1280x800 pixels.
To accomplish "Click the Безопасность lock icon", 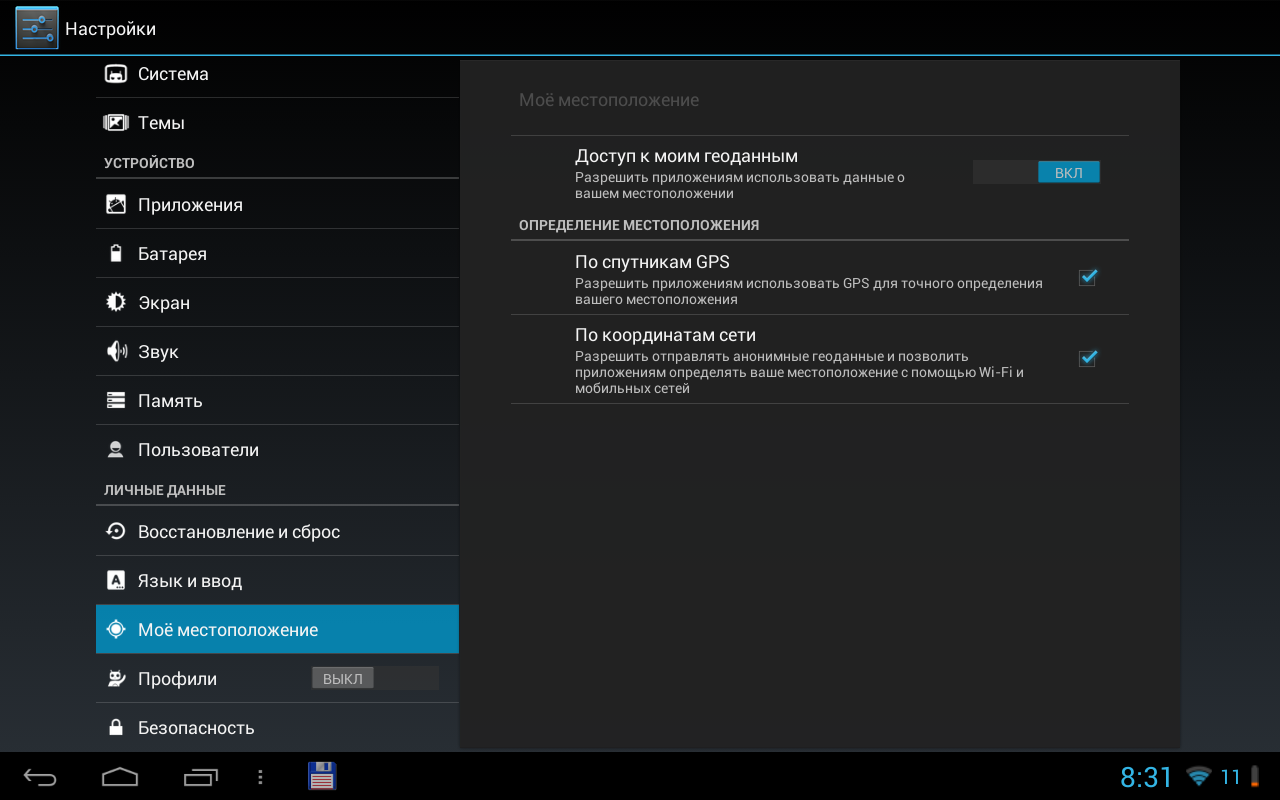I will click(x=116, y=728).
